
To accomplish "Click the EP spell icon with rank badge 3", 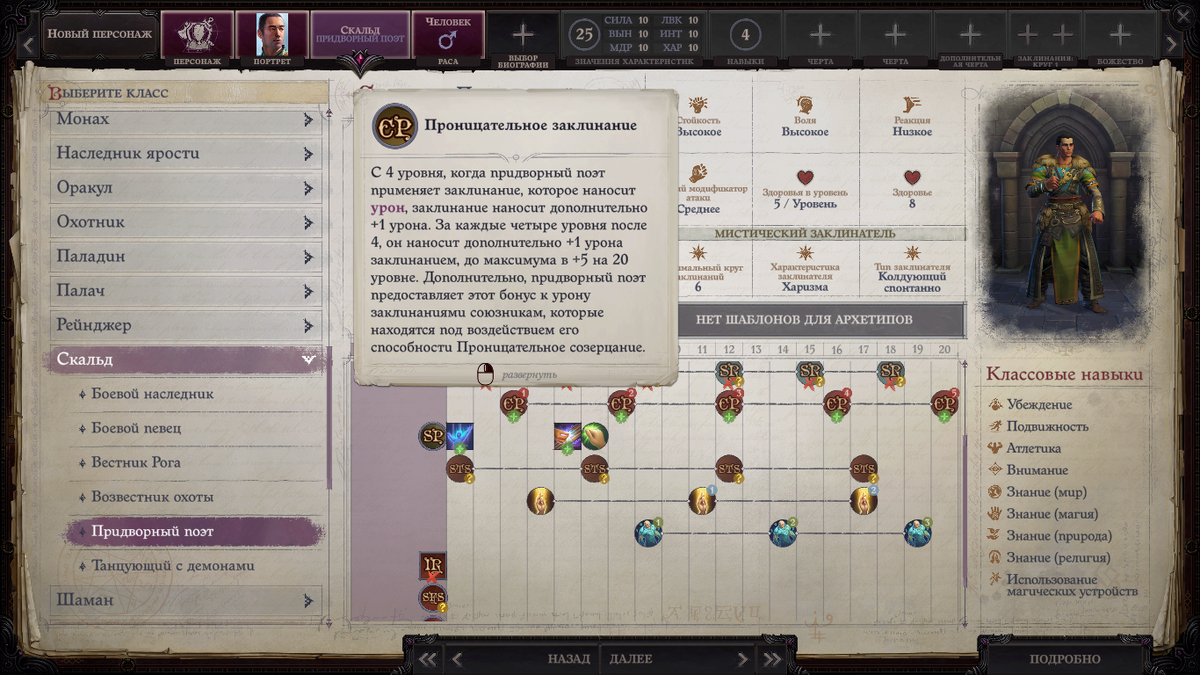I will click(x=729, y=404).
